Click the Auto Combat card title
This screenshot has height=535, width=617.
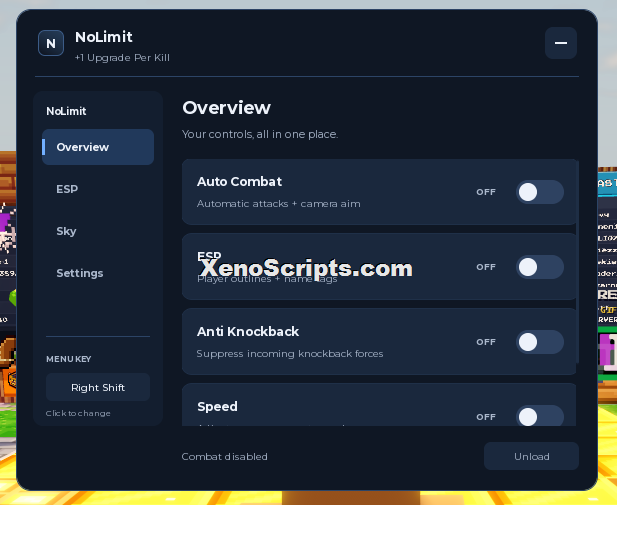click(239, 182)
